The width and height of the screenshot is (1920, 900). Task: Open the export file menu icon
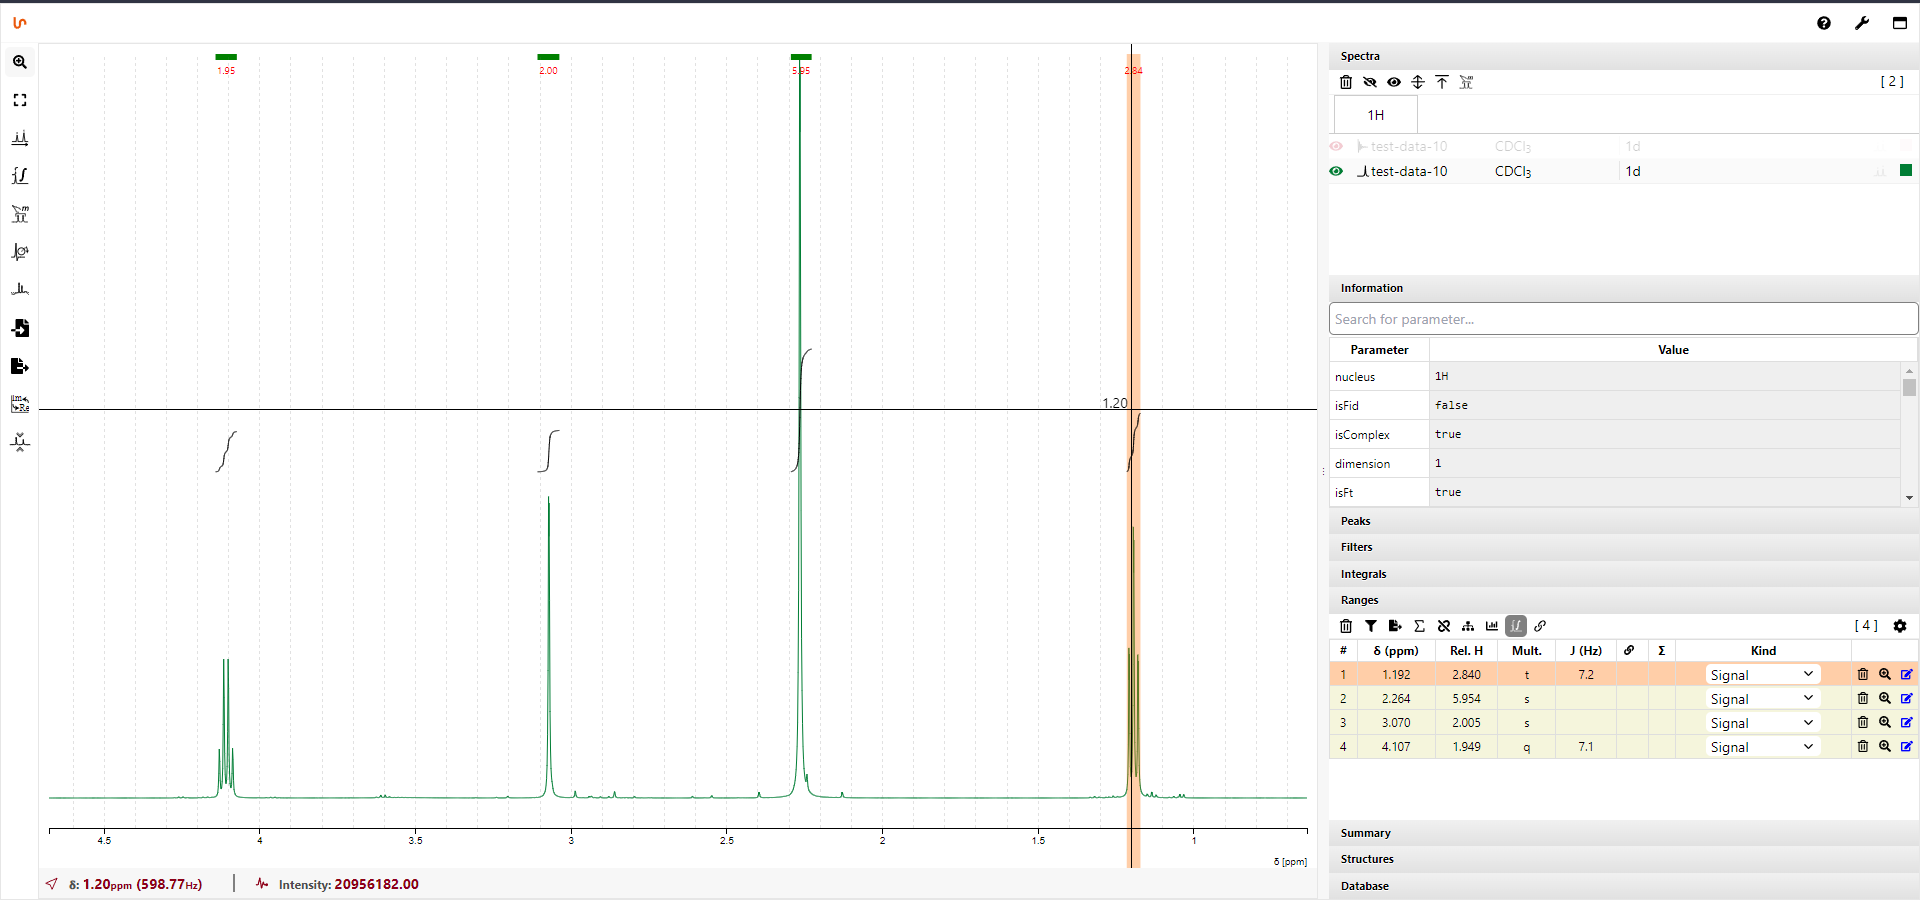(20, 366)
